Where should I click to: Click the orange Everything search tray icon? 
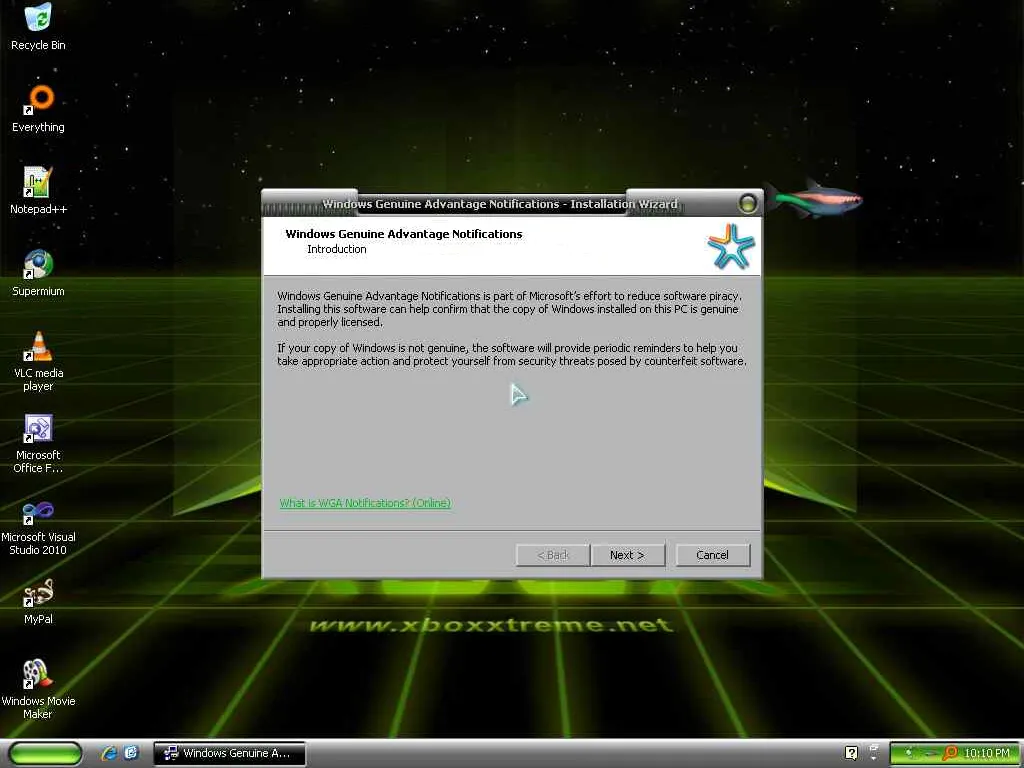click(x=950, y=753)
